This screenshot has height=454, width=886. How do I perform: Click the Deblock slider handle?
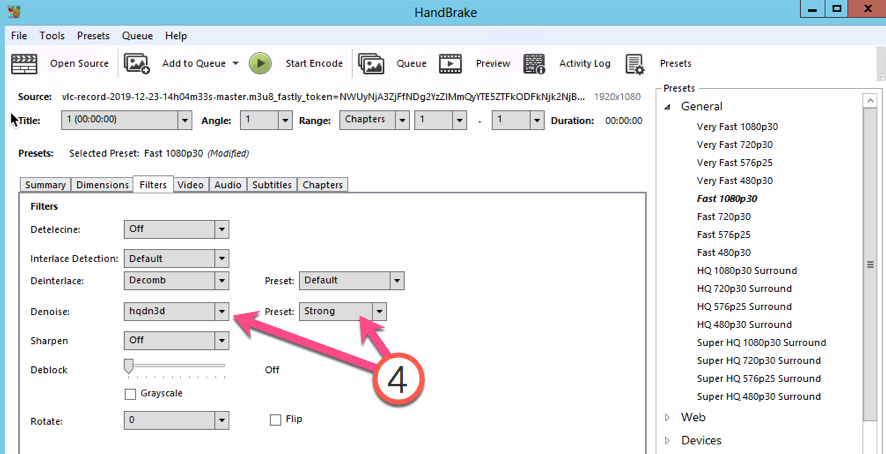tap(129, 367)
